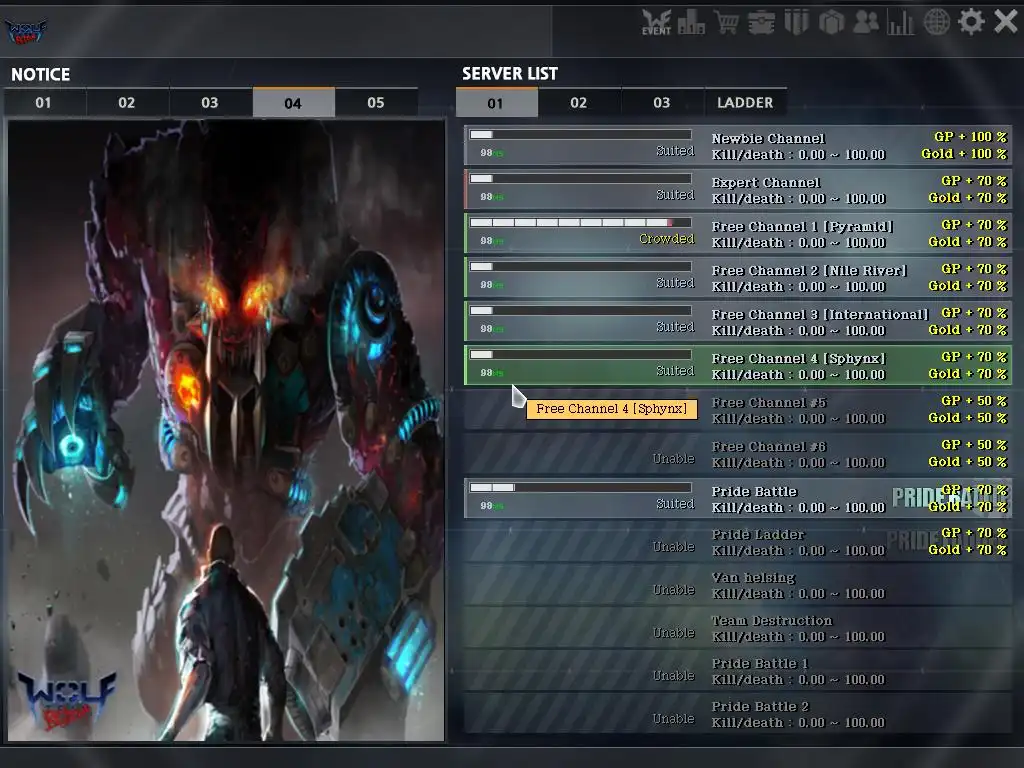Click the SERVER LIST heading
The height and width of the screenshot is (768, 1024).
click(510, 74)
